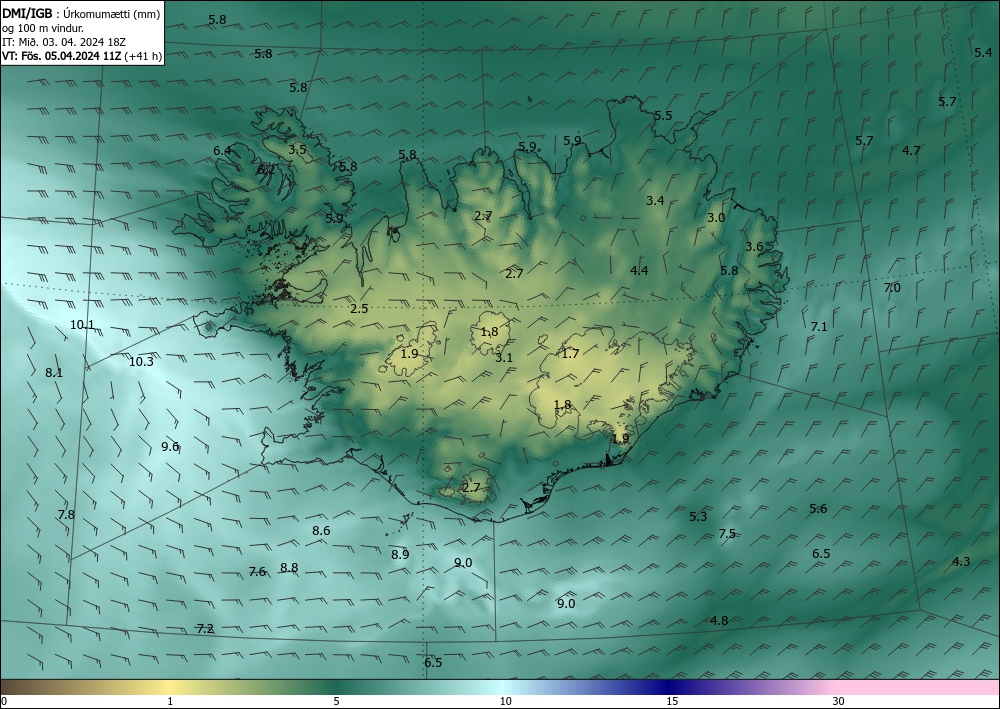Click the 8.1 value near the west edge

click(x=54, y=372)
